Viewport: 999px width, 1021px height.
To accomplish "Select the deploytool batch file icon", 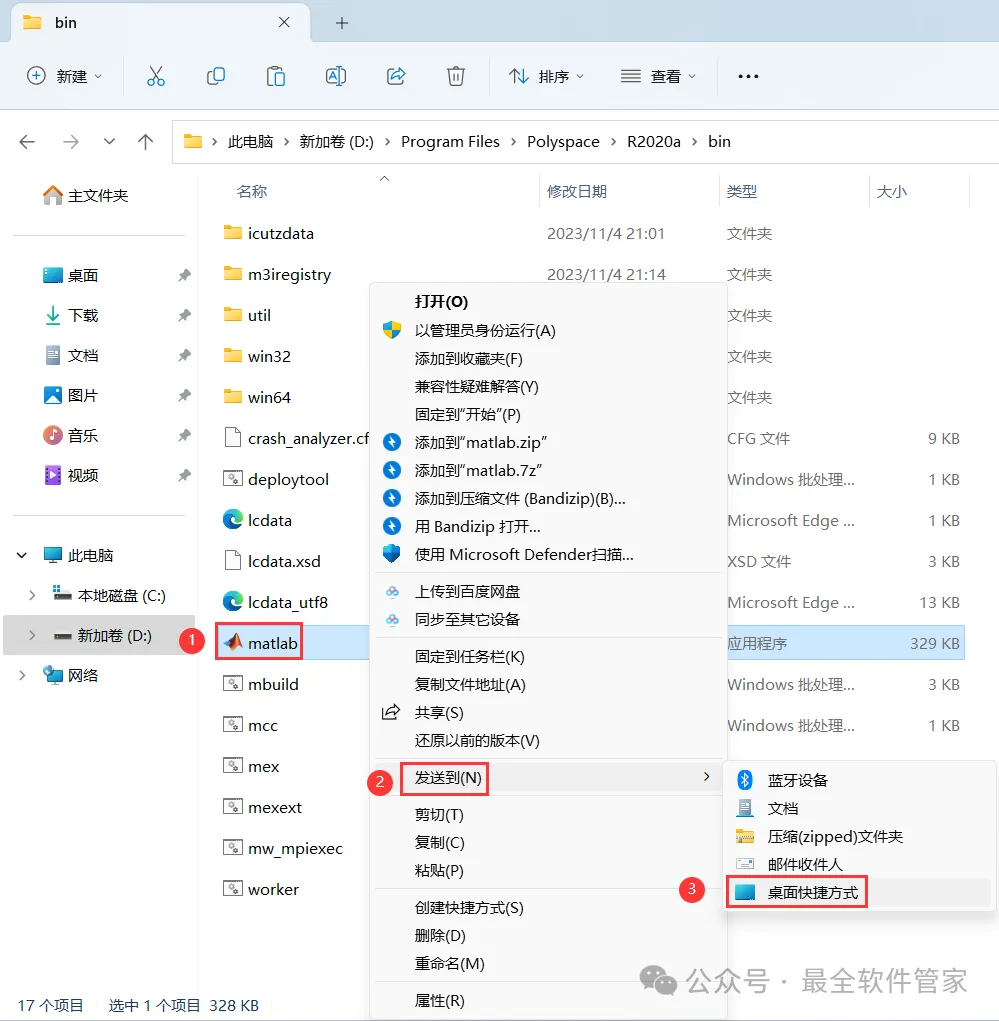I will tap(232, 479).
